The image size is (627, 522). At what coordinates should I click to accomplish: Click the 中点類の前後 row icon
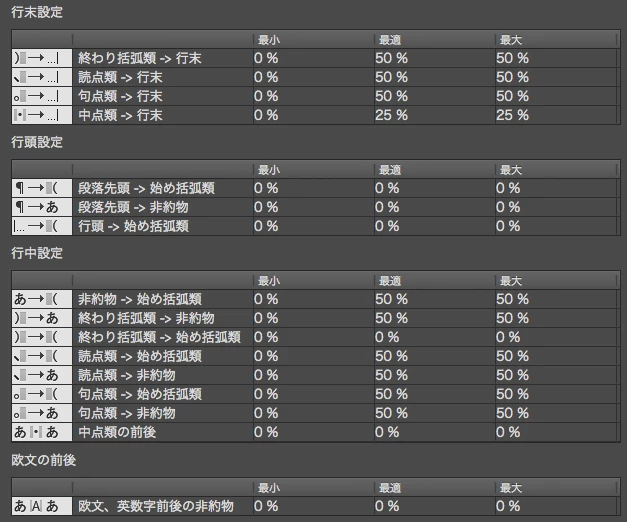[x=42, y=432]
